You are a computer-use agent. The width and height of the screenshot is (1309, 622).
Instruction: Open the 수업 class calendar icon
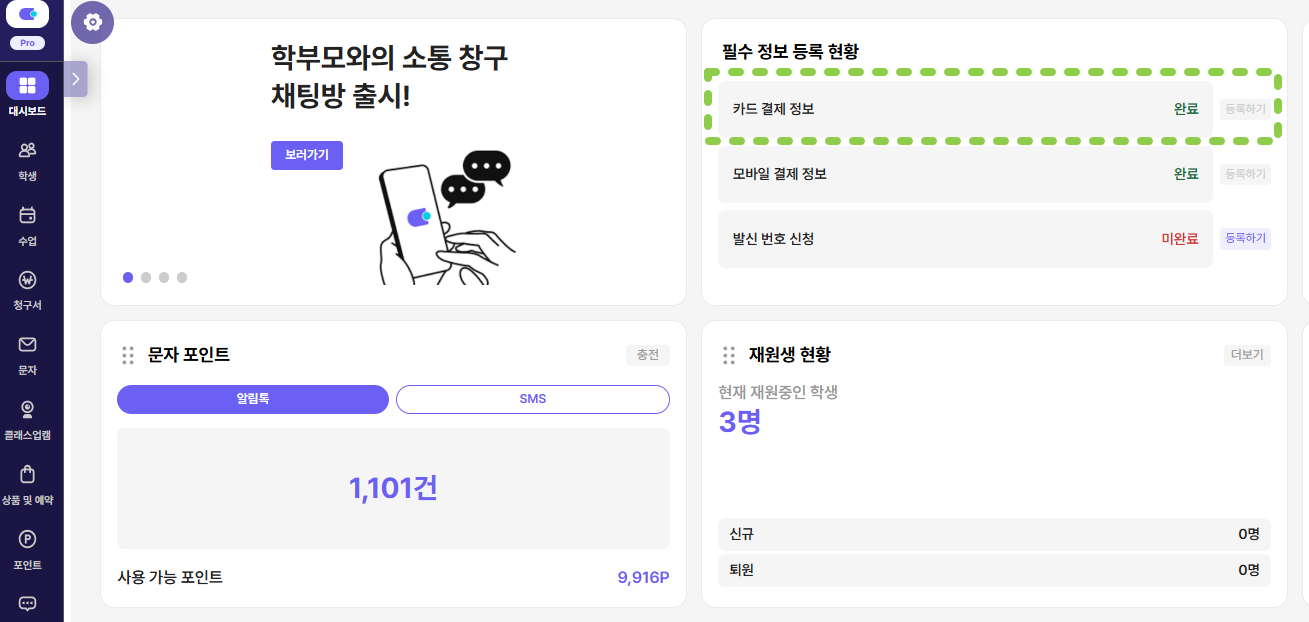point(27,216)
